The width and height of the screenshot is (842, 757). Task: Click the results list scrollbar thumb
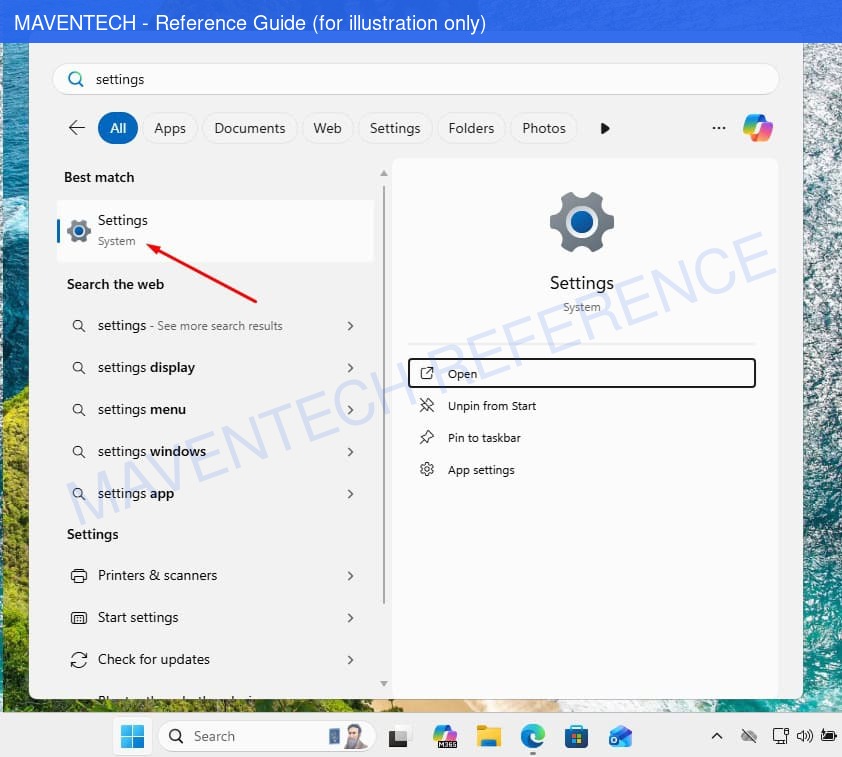coord(384,395)
